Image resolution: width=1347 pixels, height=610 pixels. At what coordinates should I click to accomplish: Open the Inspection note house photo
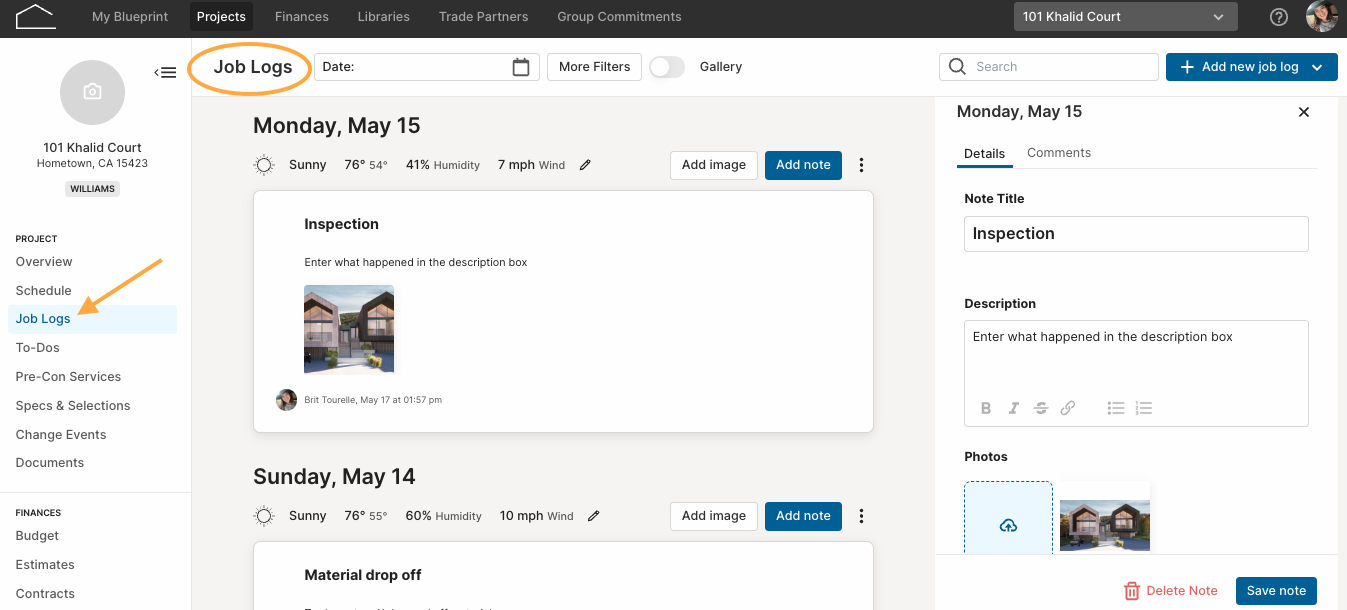349,329
